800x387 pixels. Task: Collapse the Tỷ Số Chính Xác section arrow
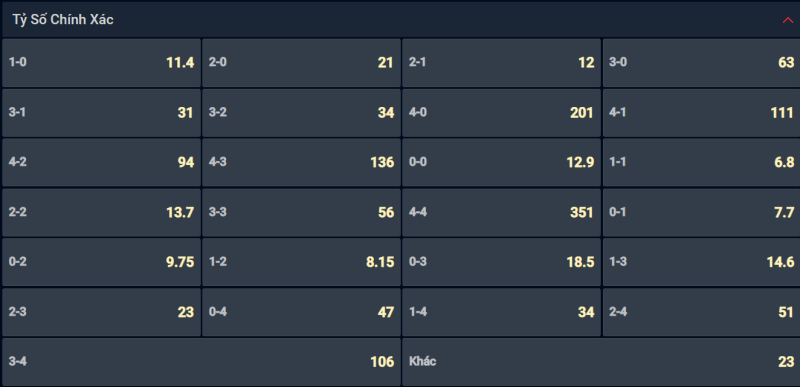[787, 20]
